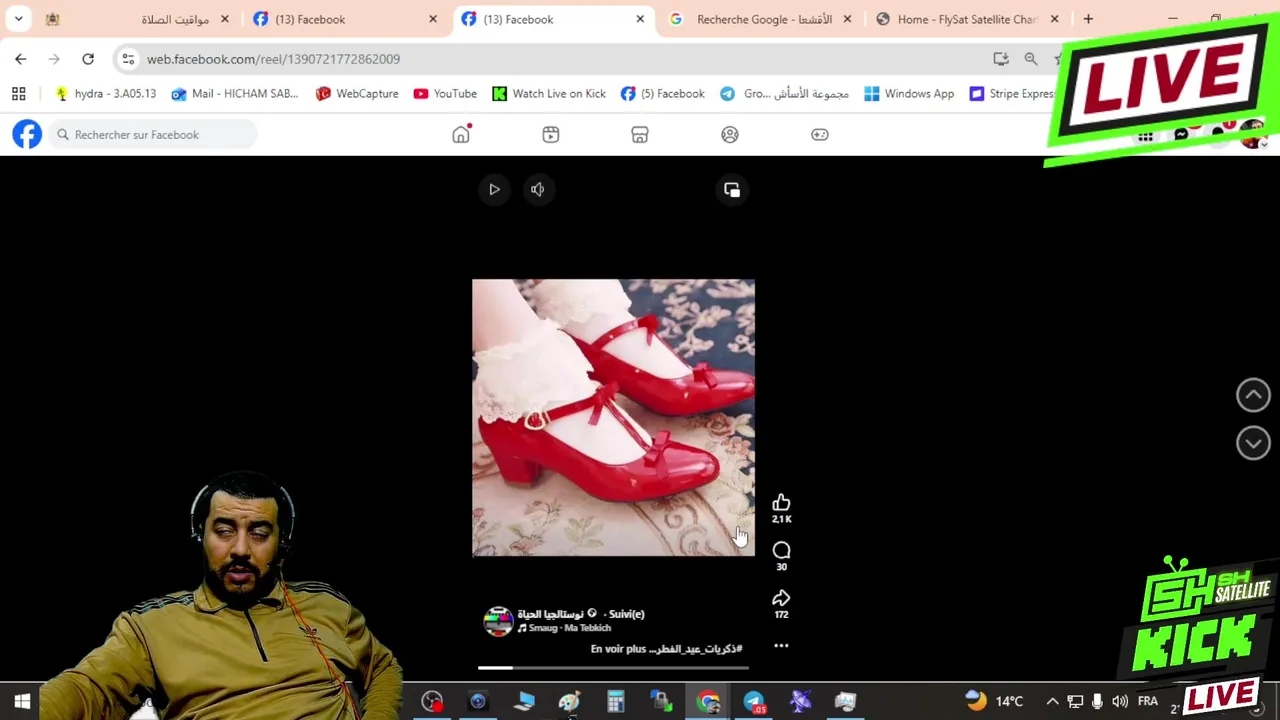The width and height of the screenshot is (1280, 720).
Task: Like the reel with thumbs-up icon
Action: pos(781,503)
